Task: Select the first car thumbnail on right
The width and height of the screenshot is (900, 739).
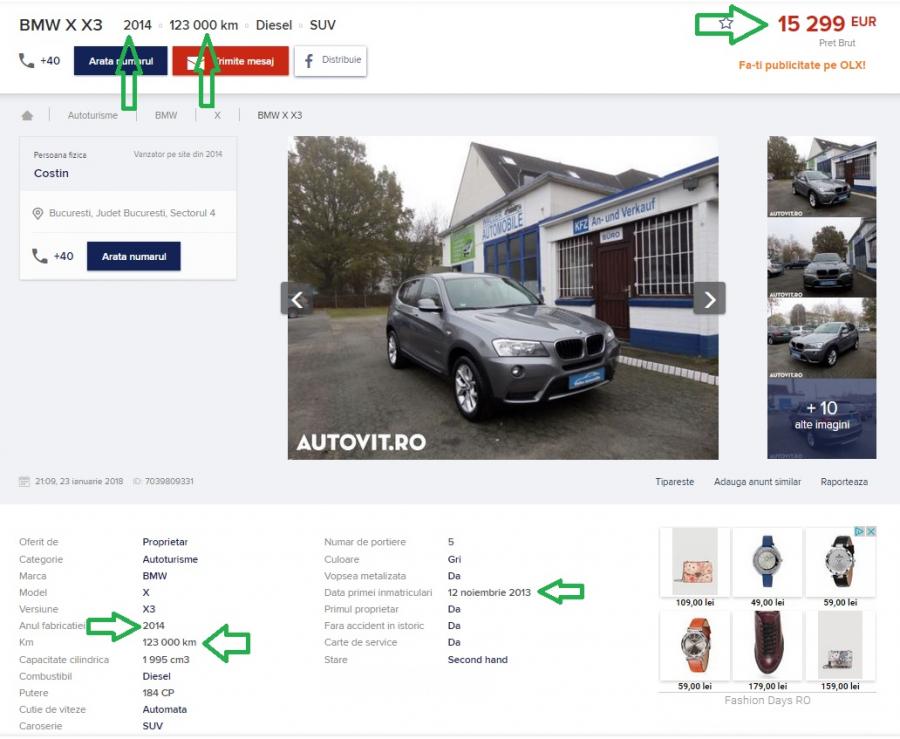Action: (x=821, y=176)
